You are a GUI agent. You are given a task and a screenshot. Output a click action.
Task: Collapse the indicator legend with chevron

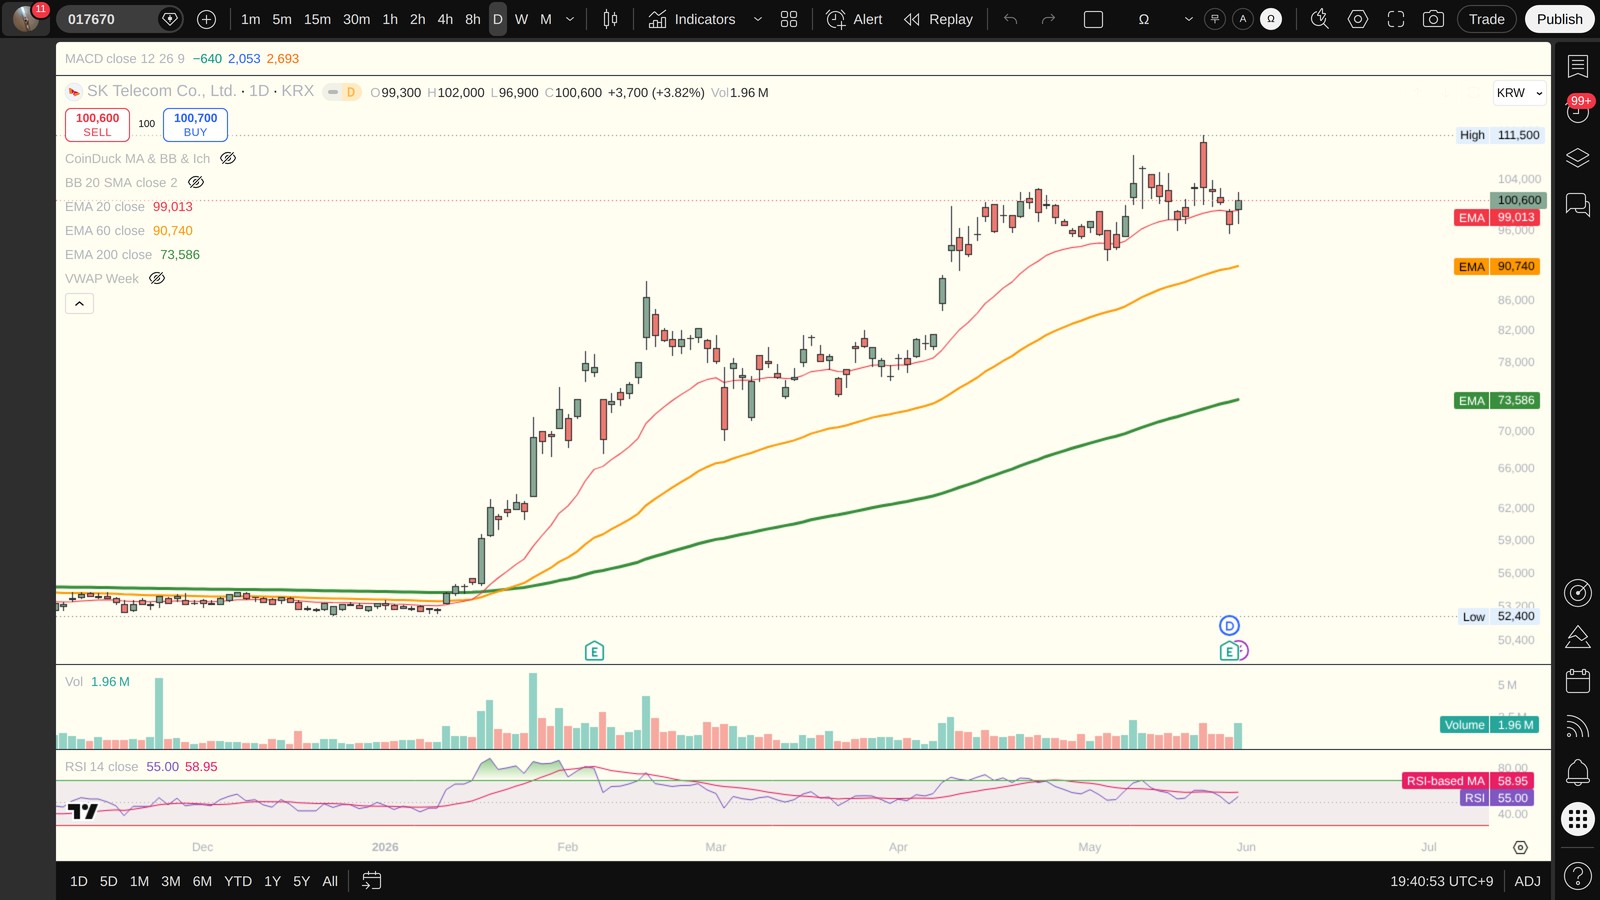pos(79,303)
